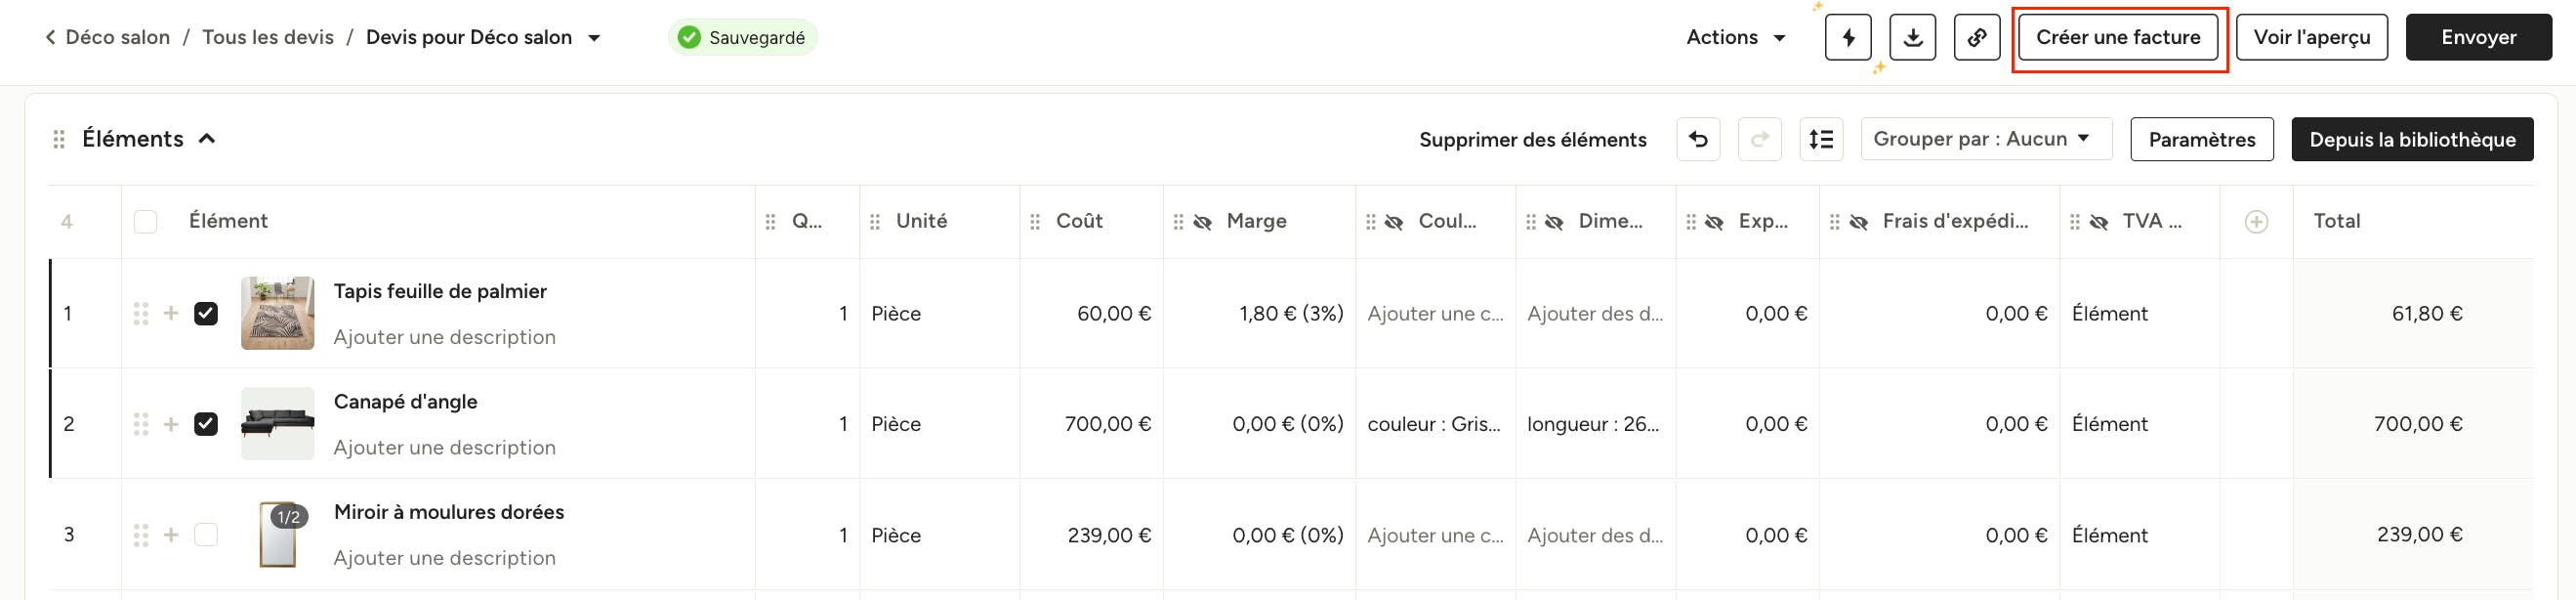Open the Tapis feuille de palmier thumbnail
Image resolution: width=2576 pixels, height=600 pixels.
tap(277, 313)
